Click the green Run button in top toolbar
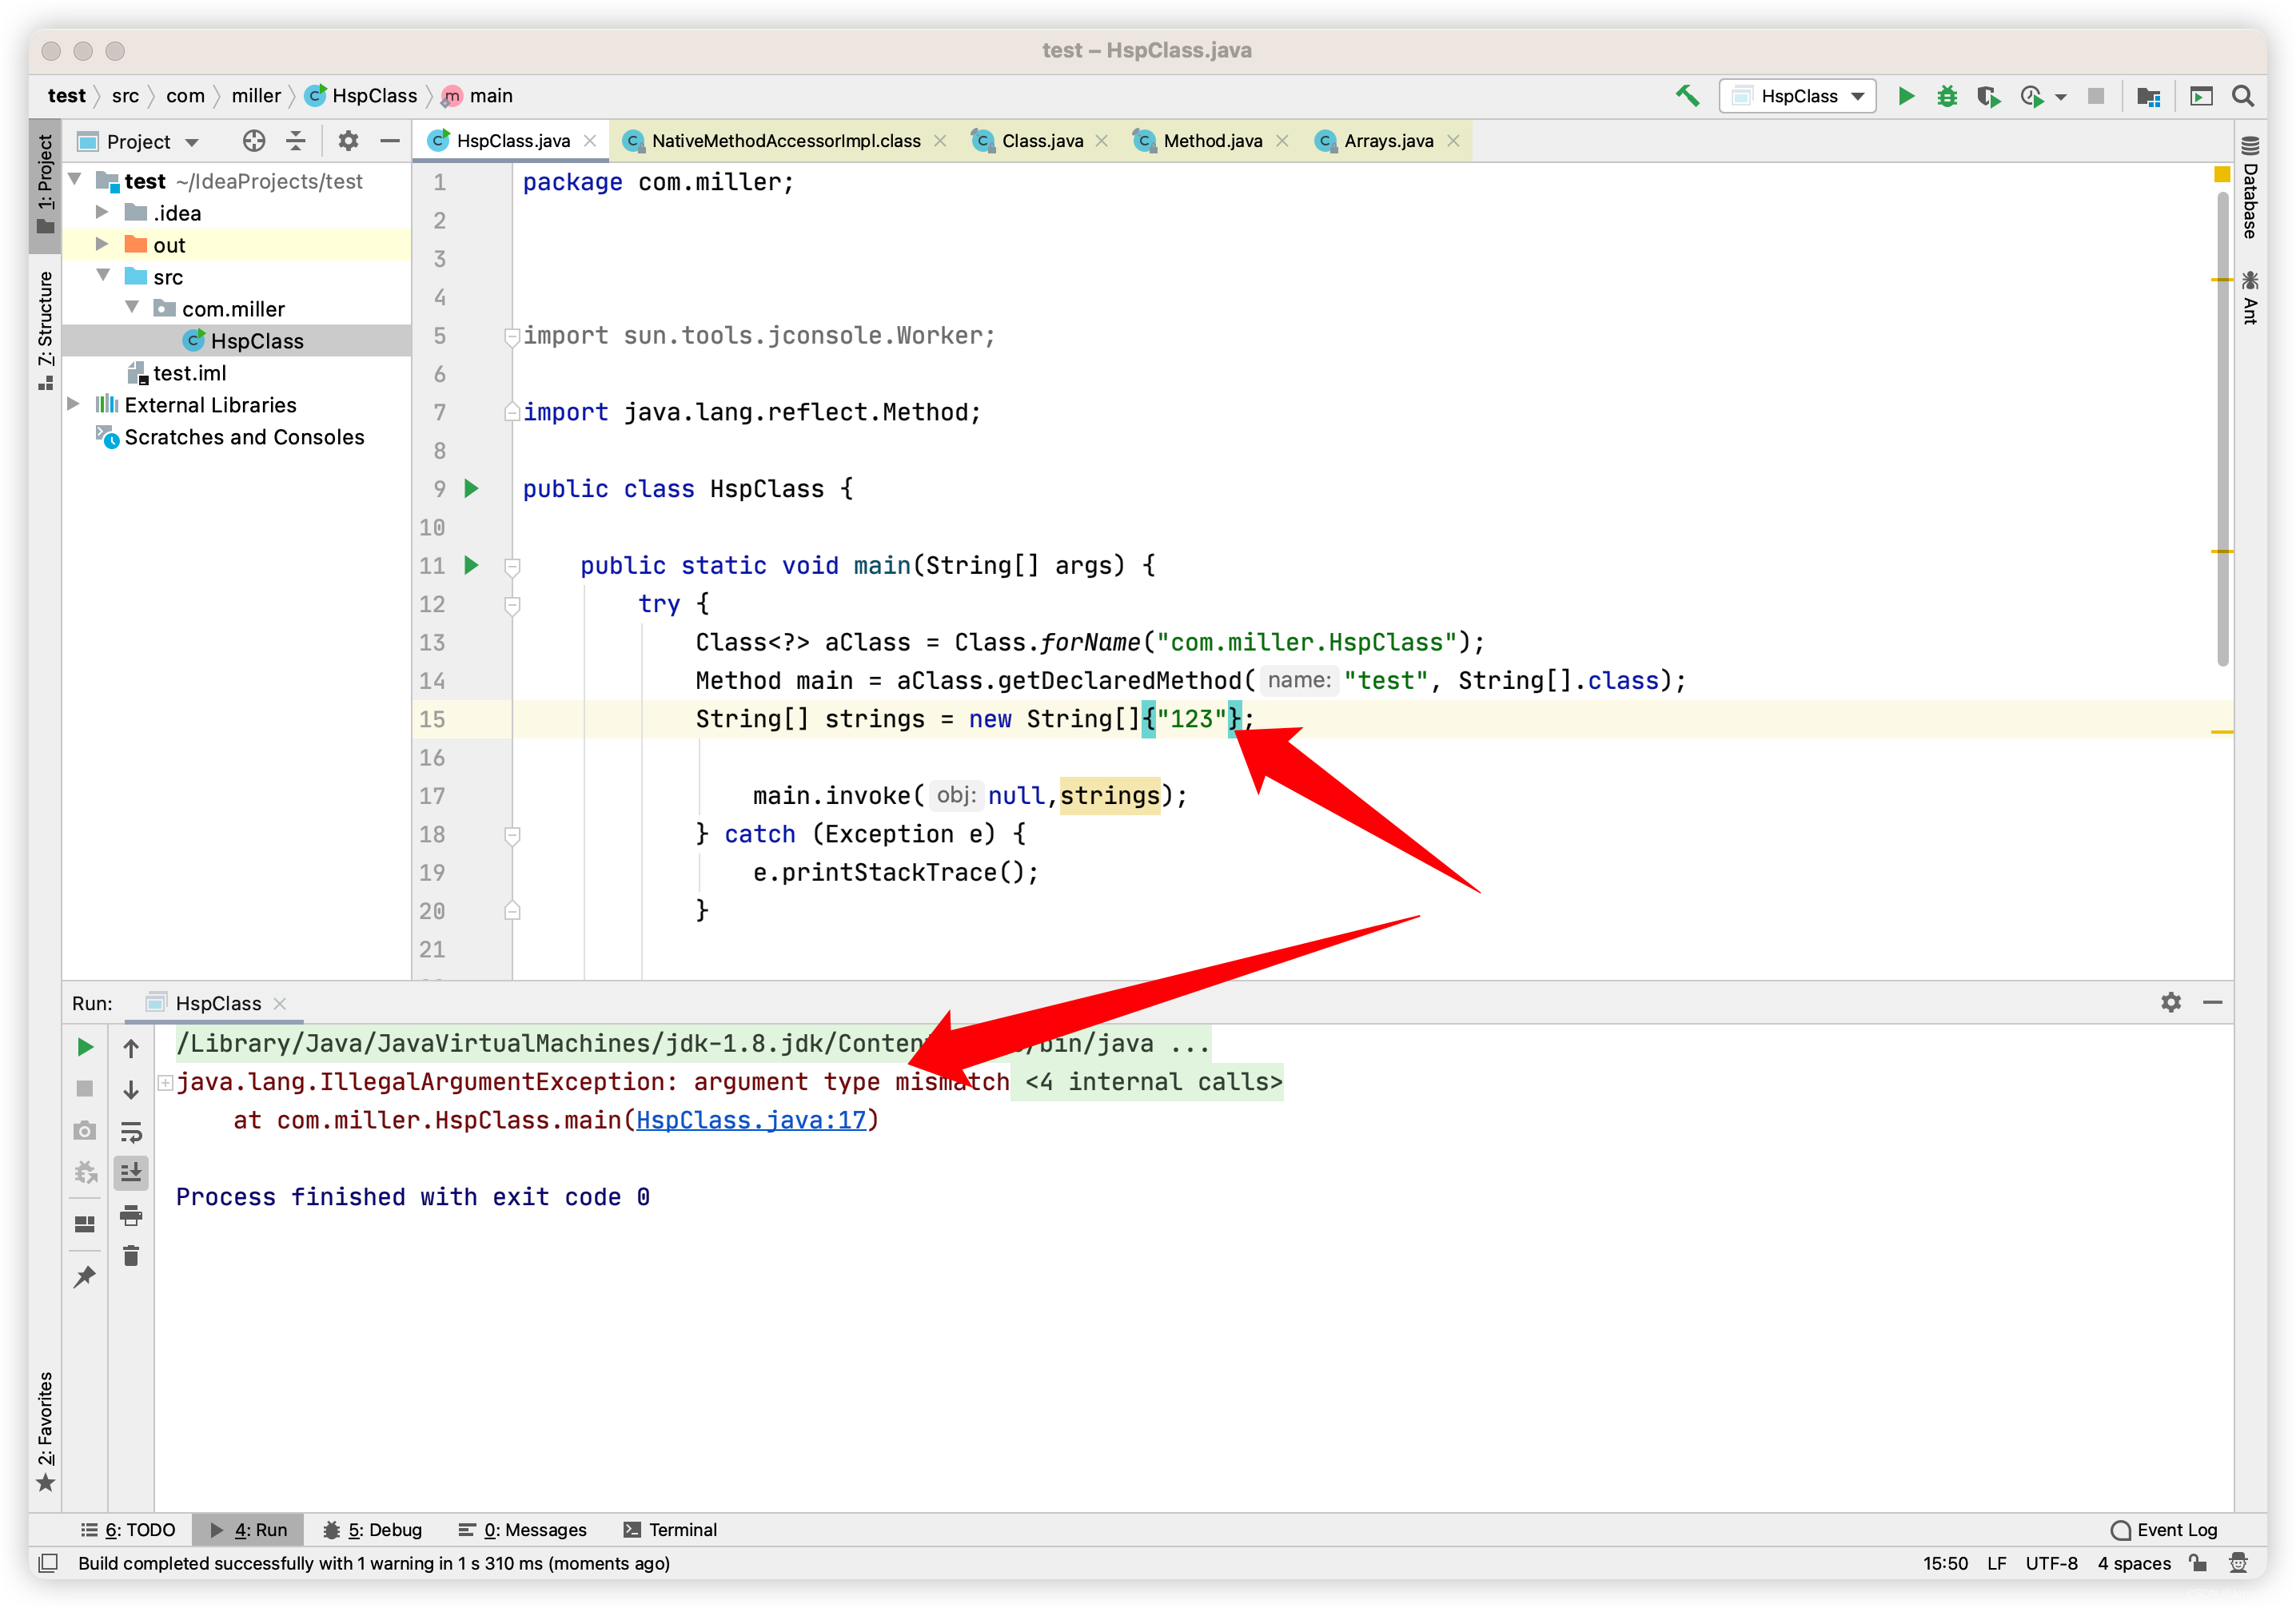The width and height of the screenshot is (2296, 1608). point(1906,96)
